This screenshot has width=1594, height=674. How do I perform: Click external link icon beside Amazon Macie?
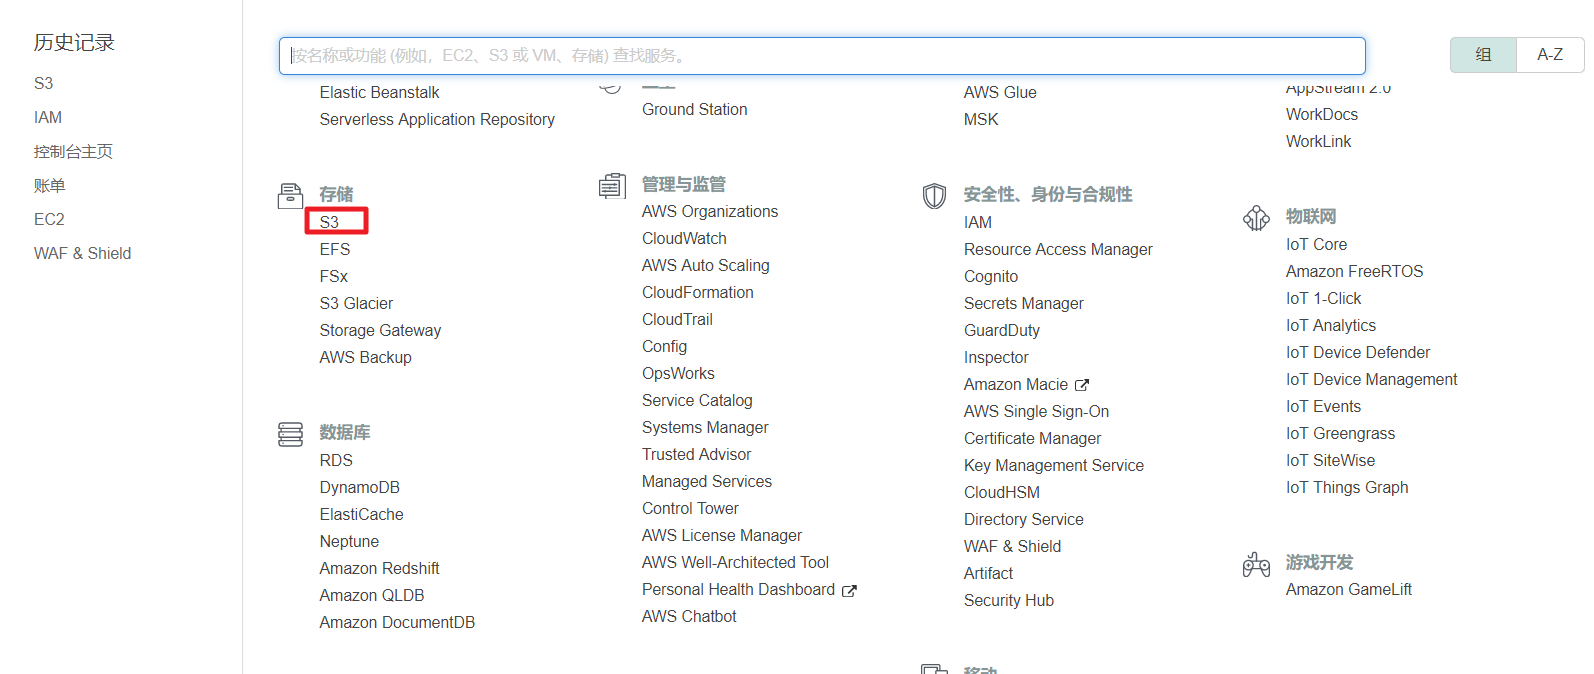point(1082,385)
